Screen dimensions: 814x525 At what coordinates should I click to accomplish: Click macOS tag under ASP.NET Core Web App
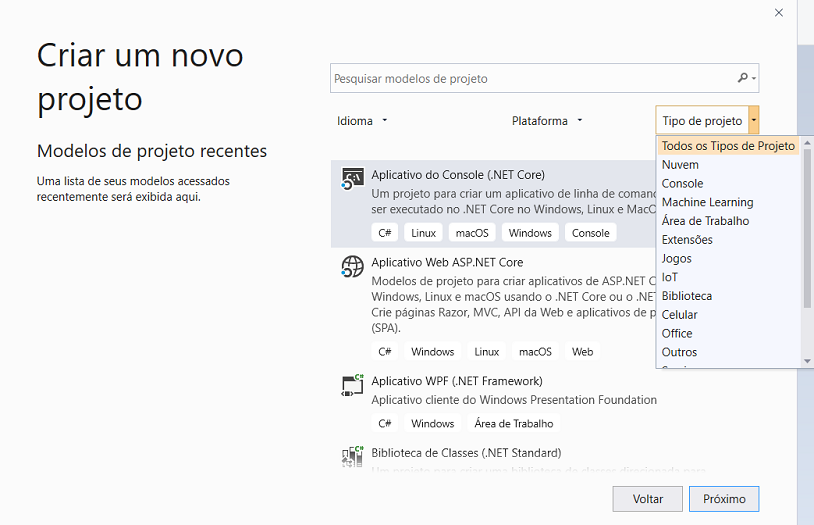click(x=535, y=352)
